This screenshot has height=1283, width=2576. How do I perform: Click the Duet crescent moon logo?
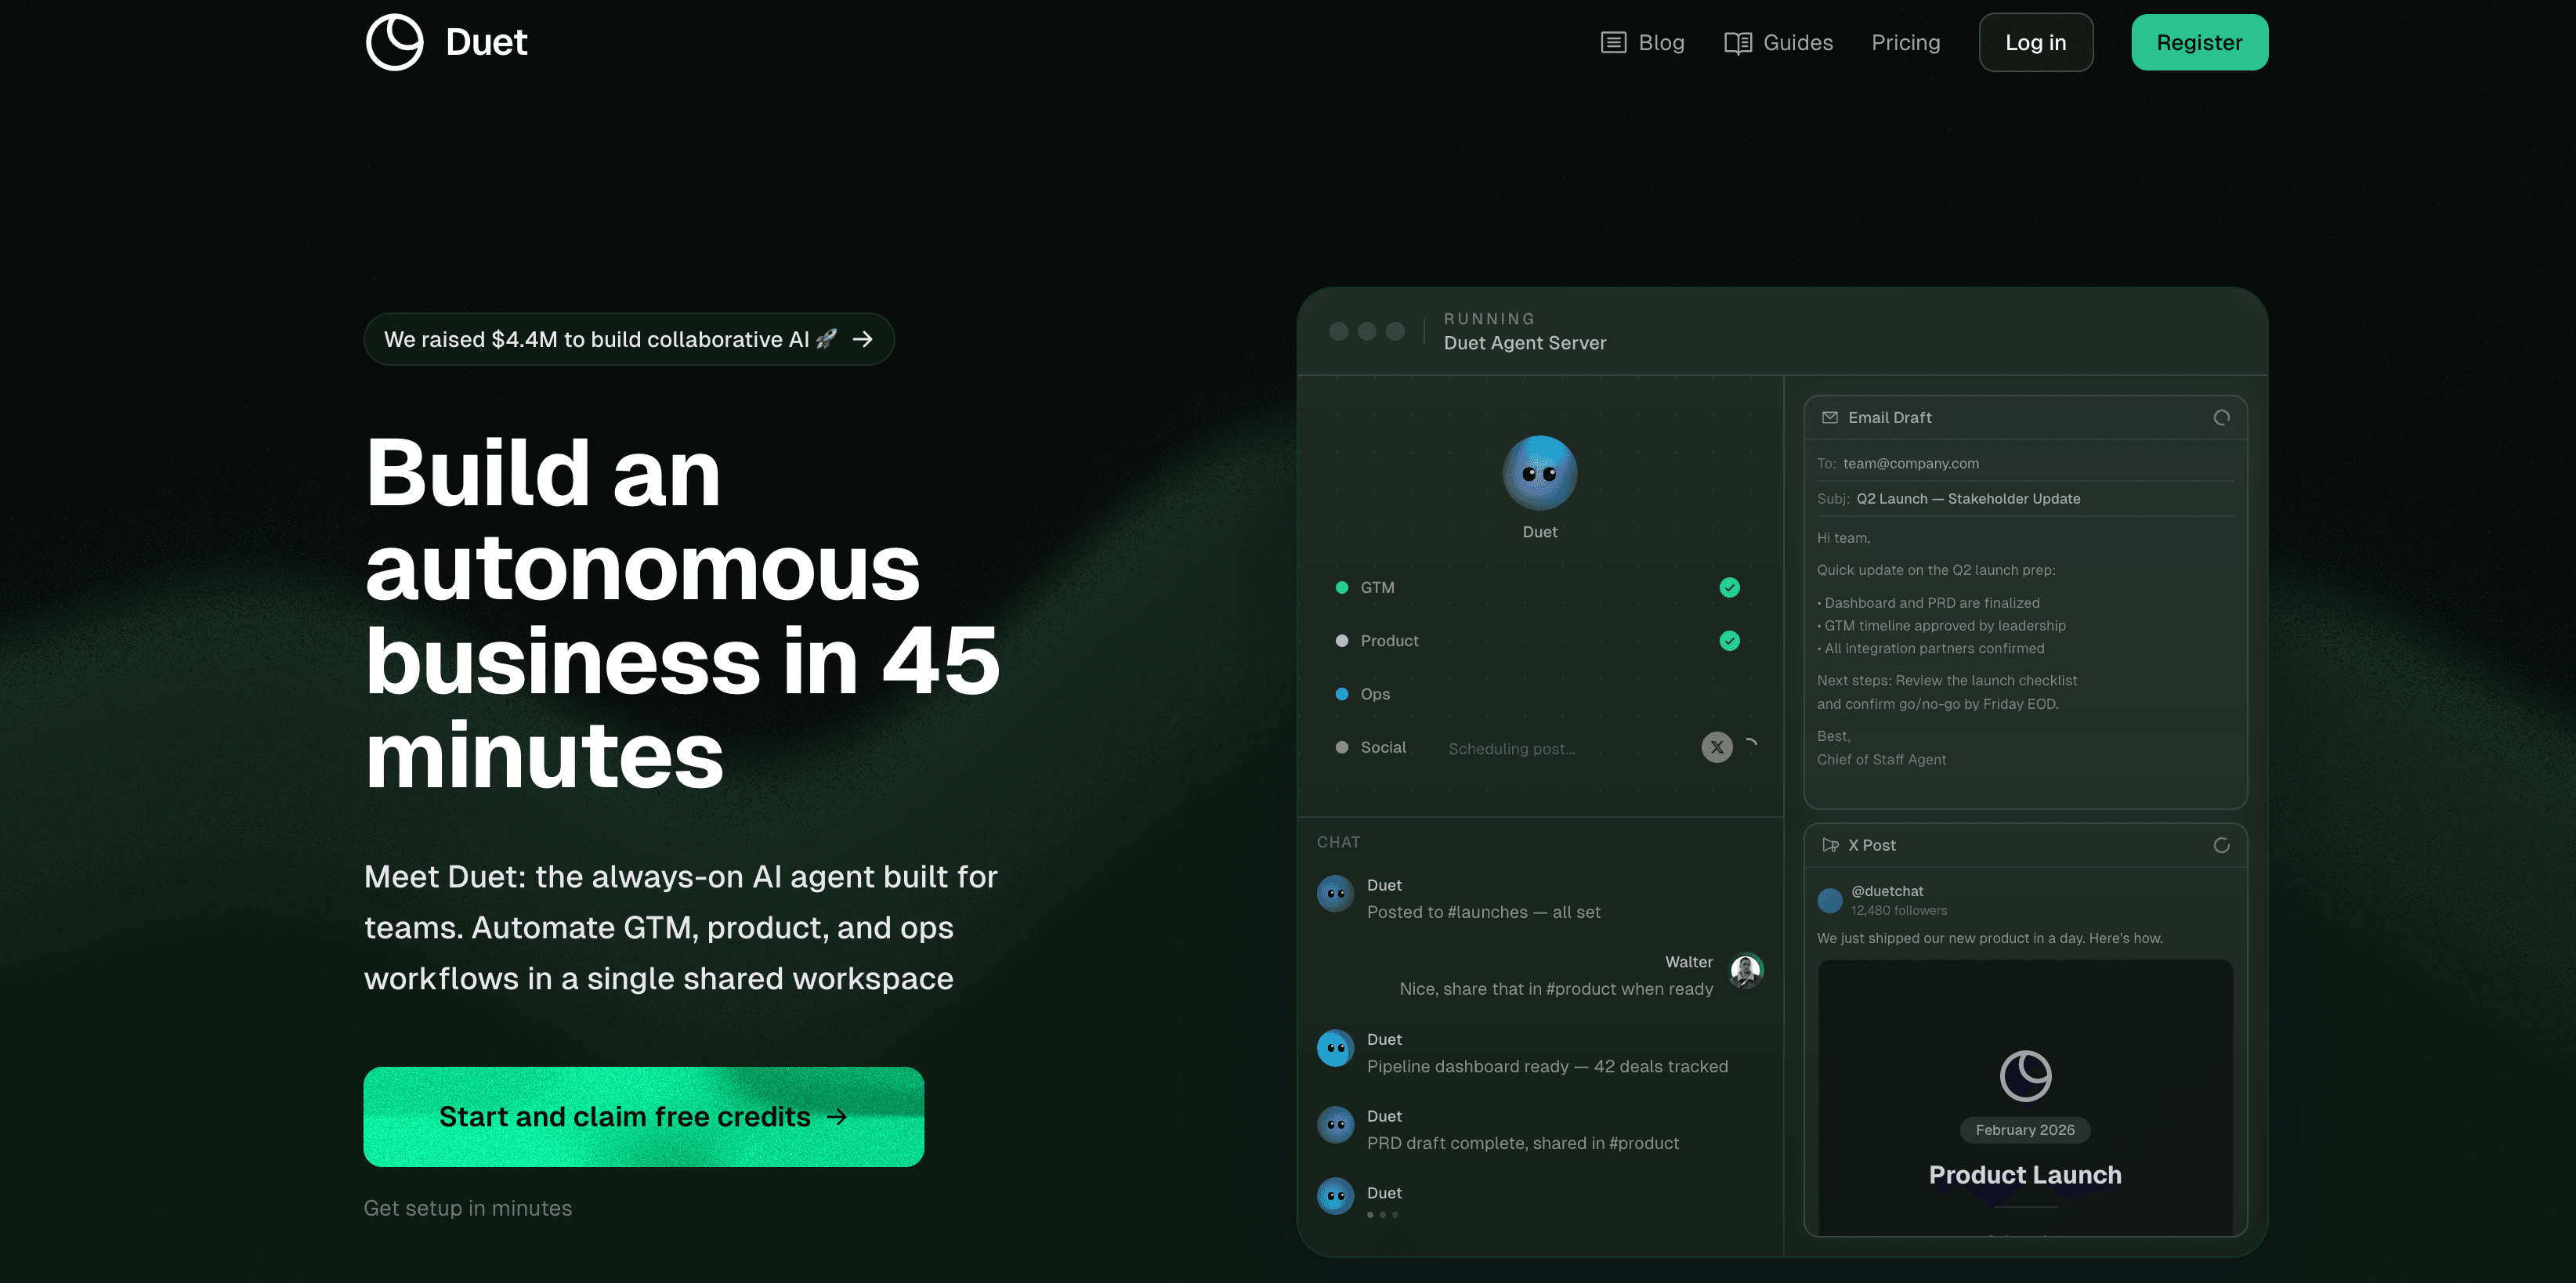pyautogui.click(x=393, y=41)
